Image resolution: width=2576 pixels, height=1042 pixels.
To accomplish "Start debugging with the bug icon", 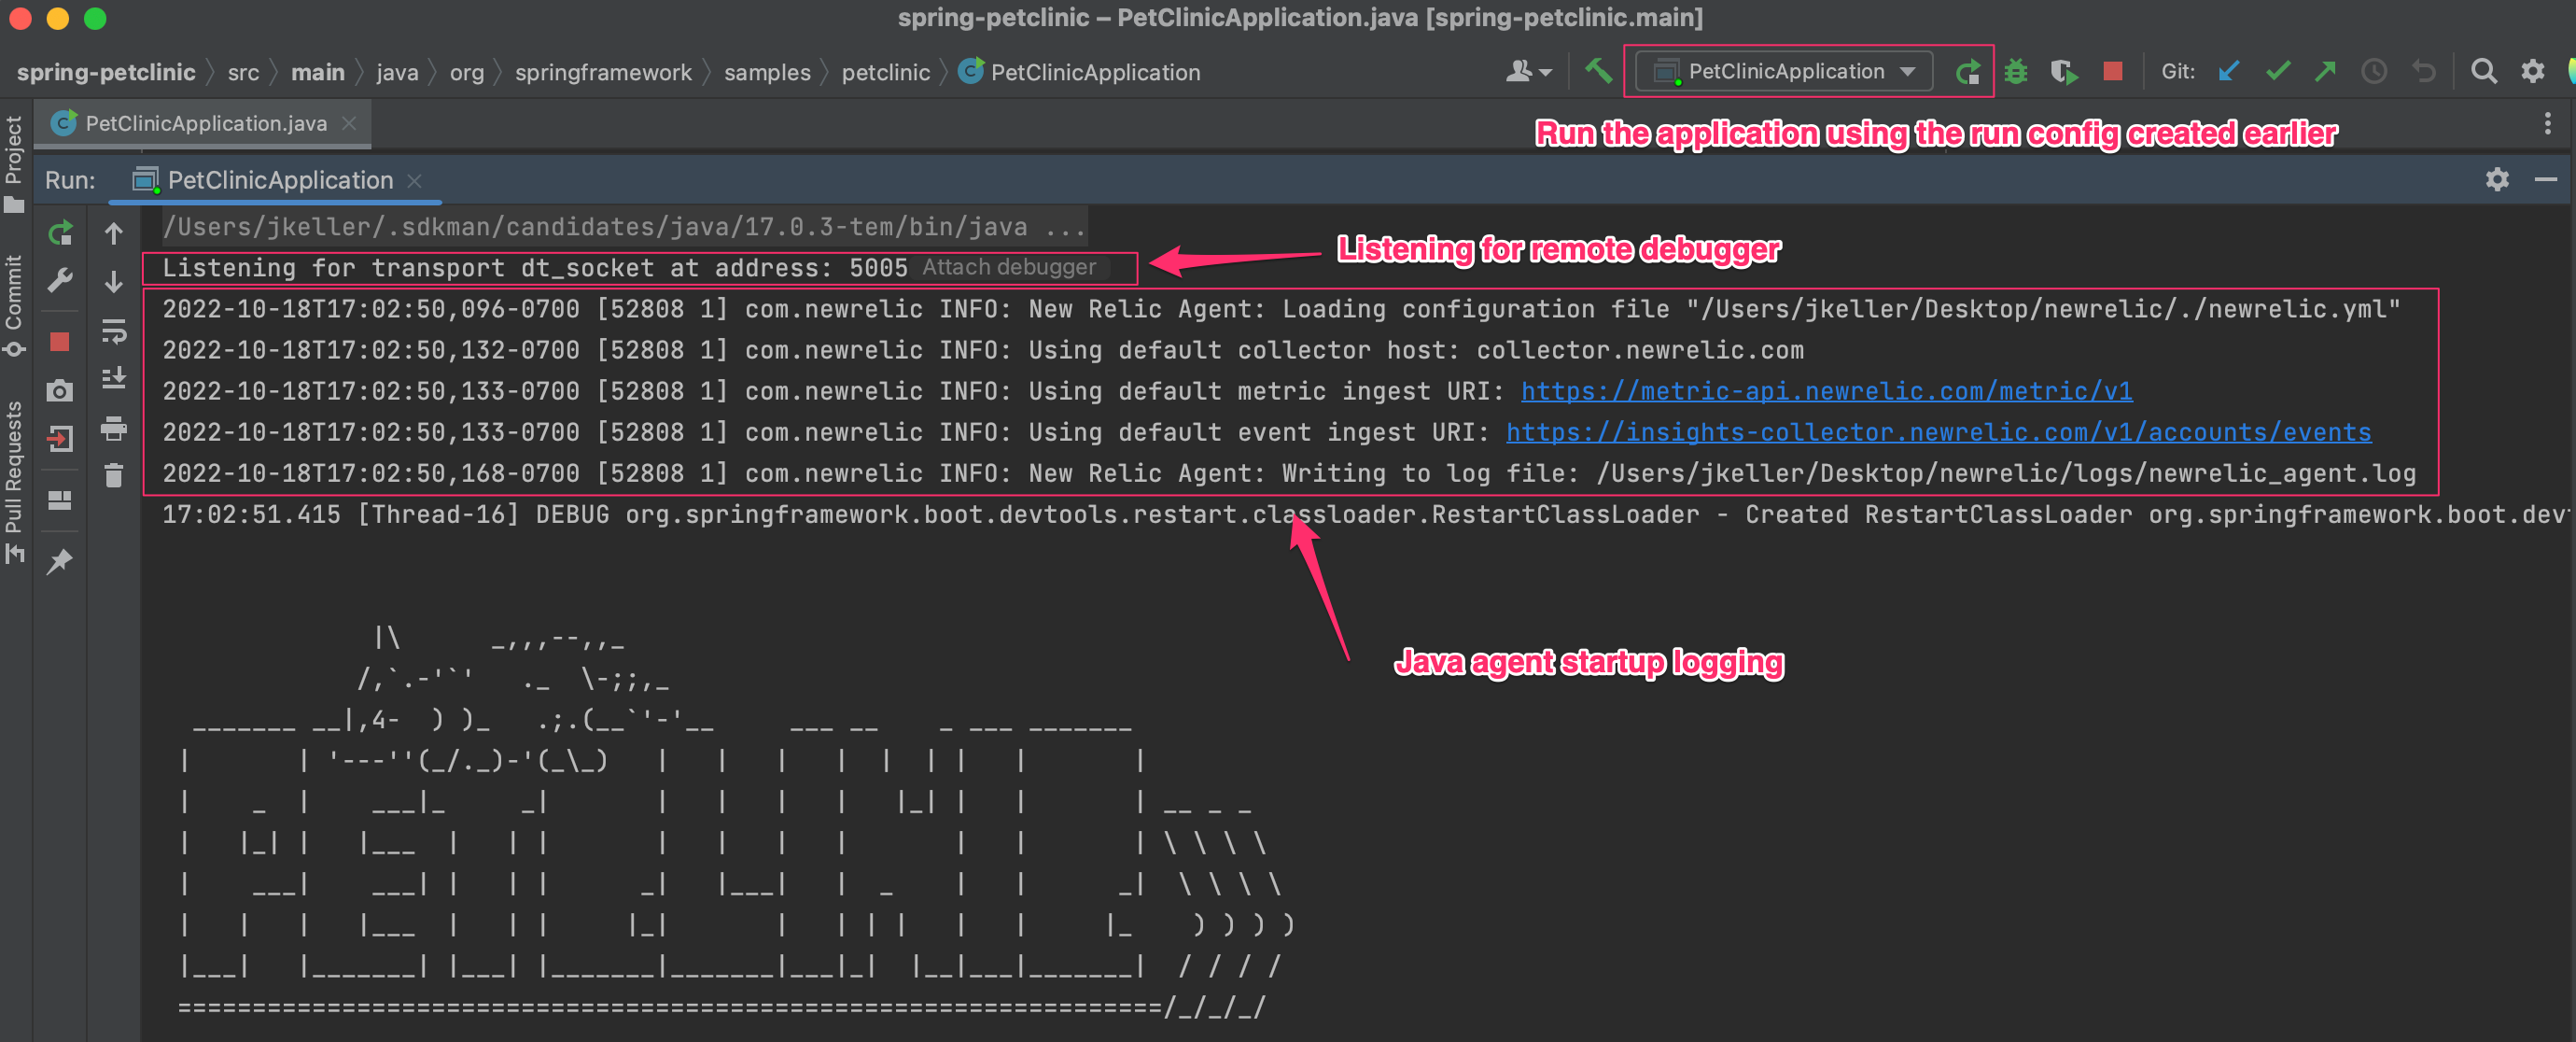I will click(x=2015, y=72).
